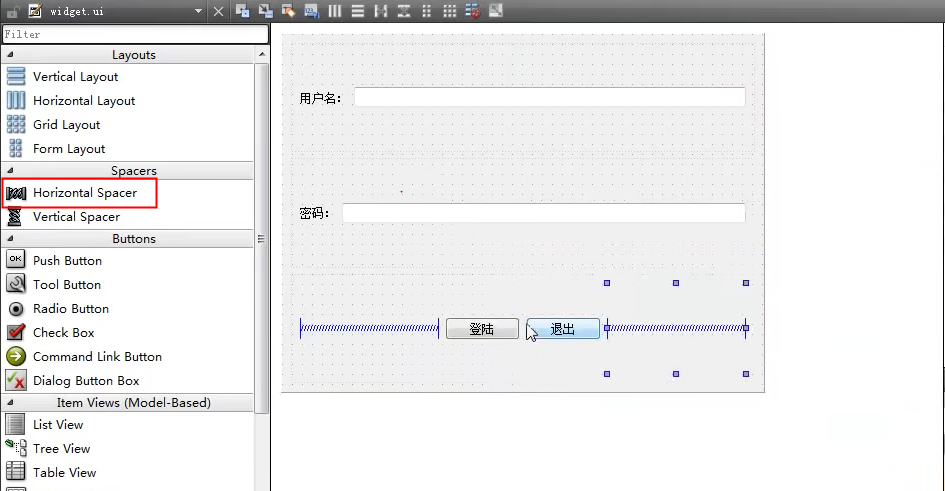Select the 密码: label on the form
This screenshot has height=491, width=945.
coord(315,213)
